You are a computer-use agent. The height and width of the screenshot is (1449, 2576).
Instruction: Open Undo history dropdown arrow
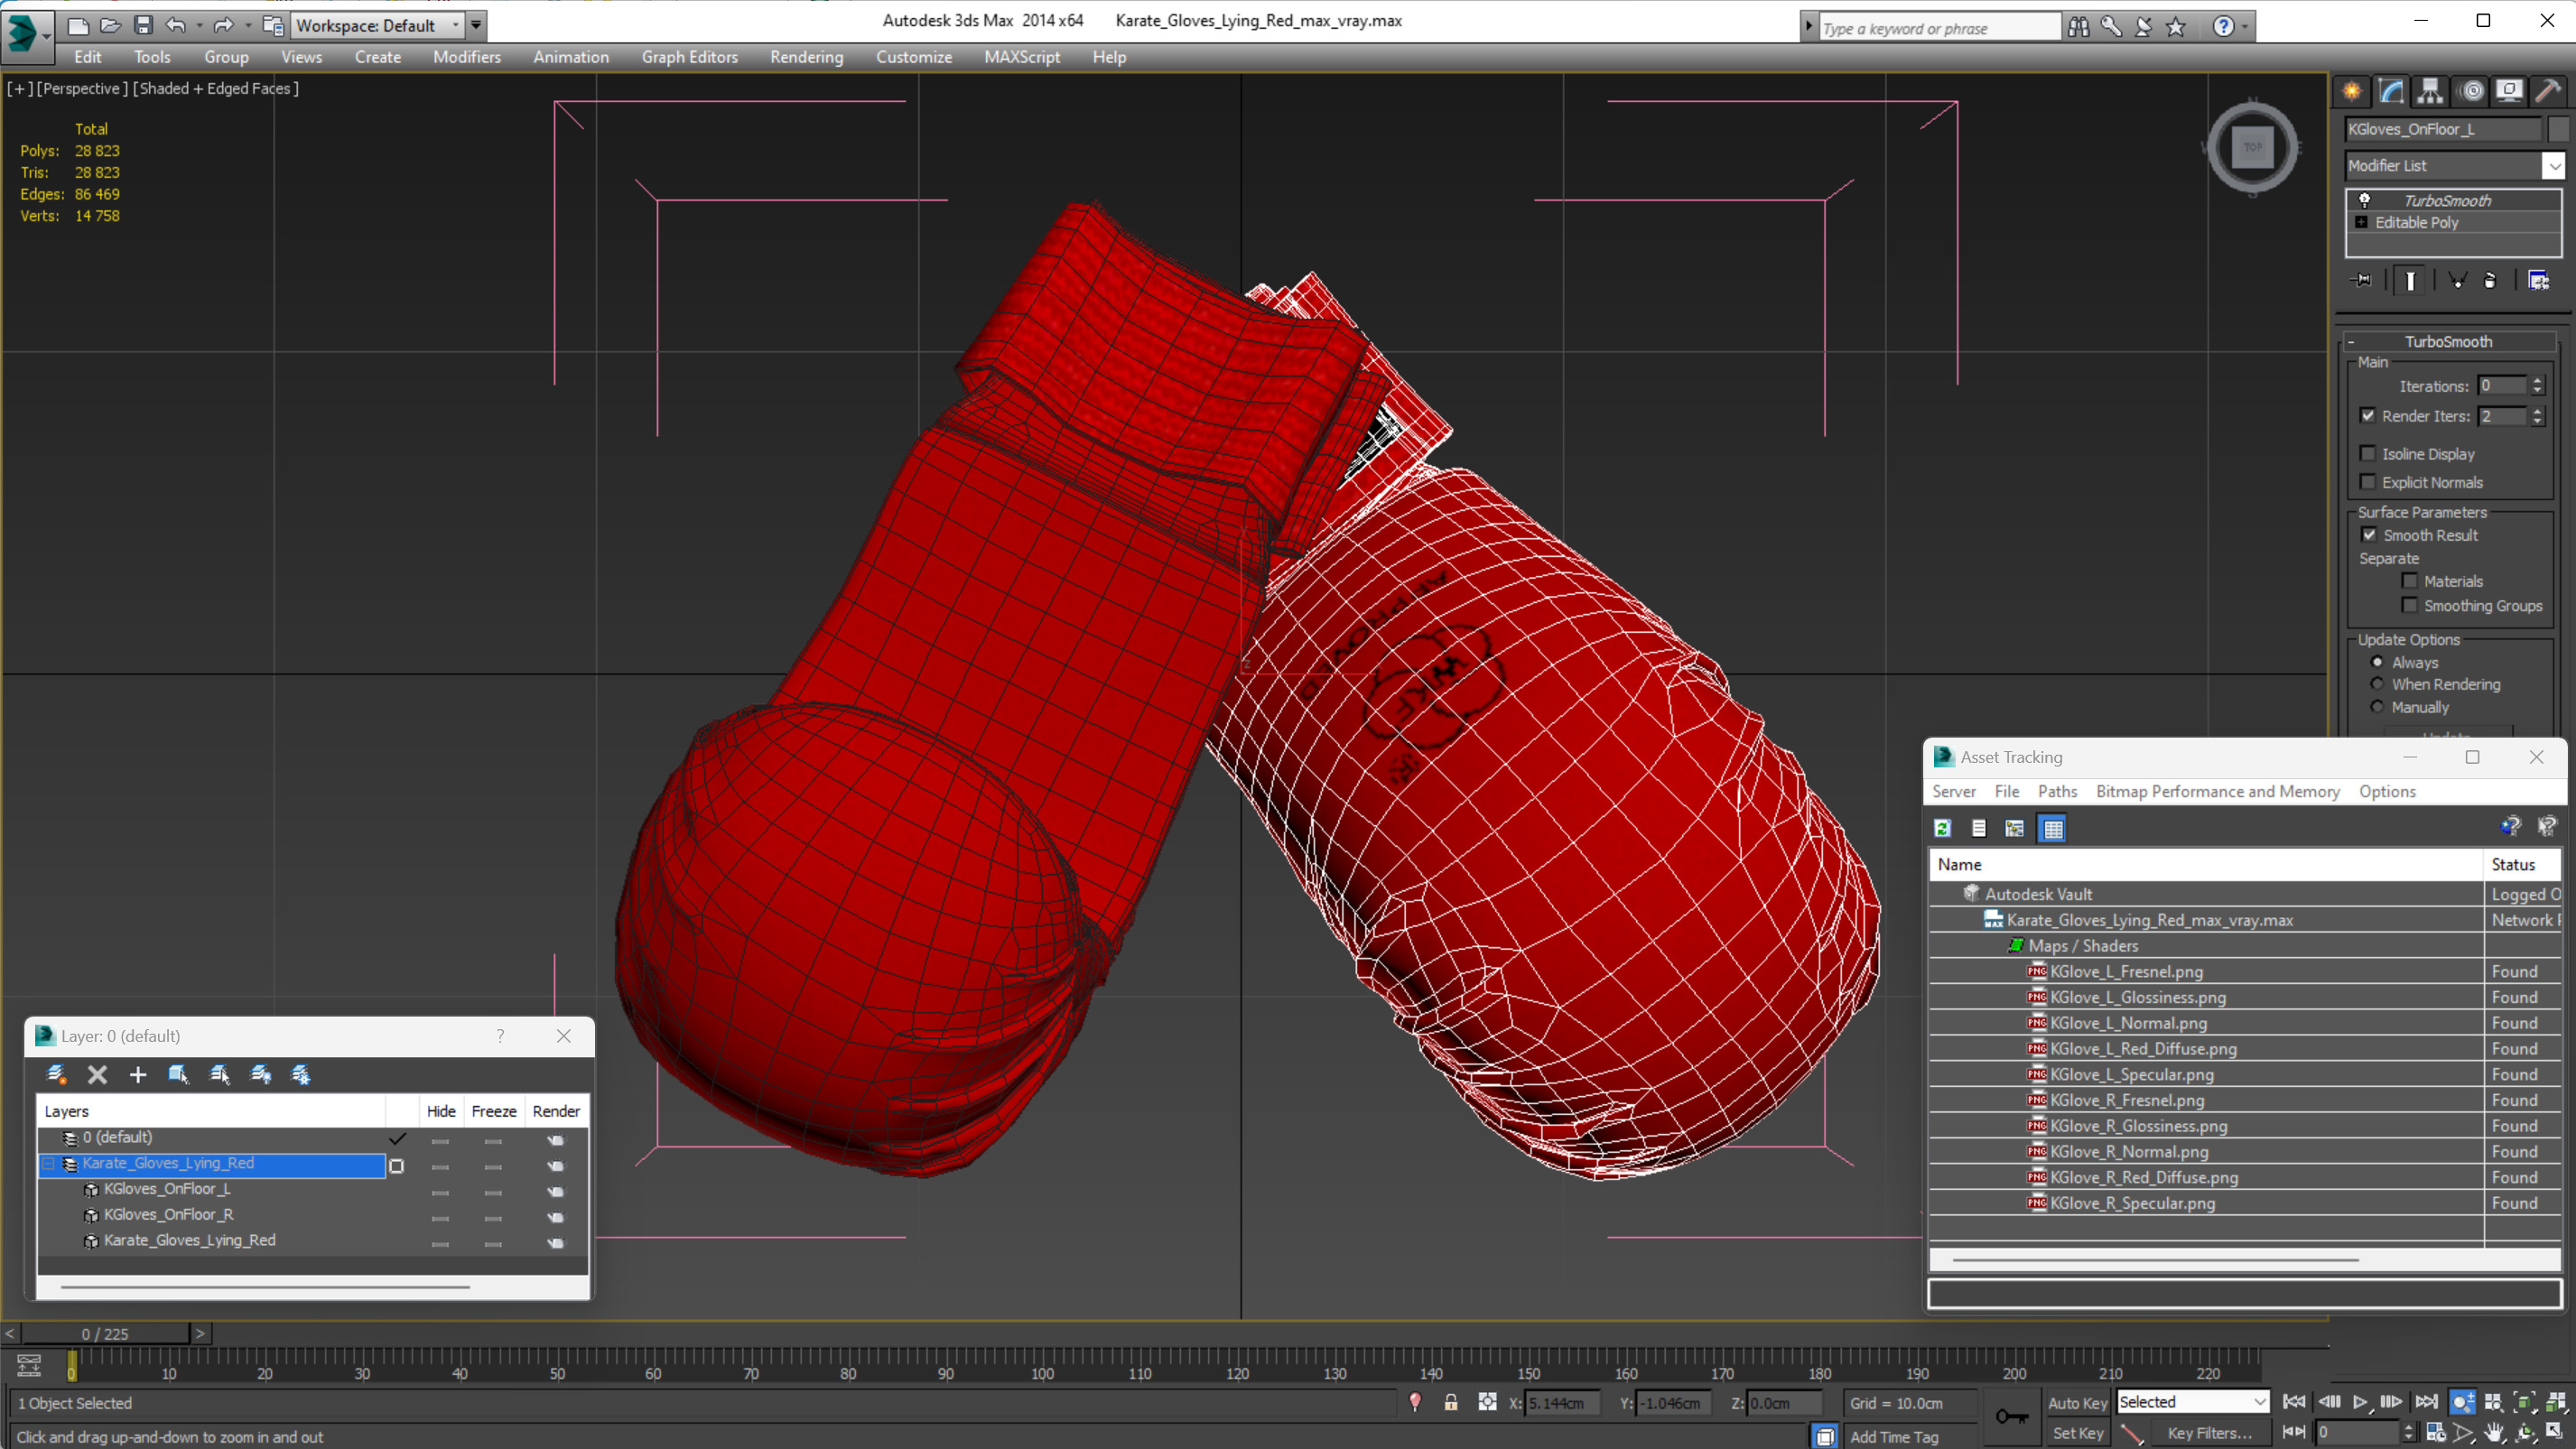click(x=199, y=25)
